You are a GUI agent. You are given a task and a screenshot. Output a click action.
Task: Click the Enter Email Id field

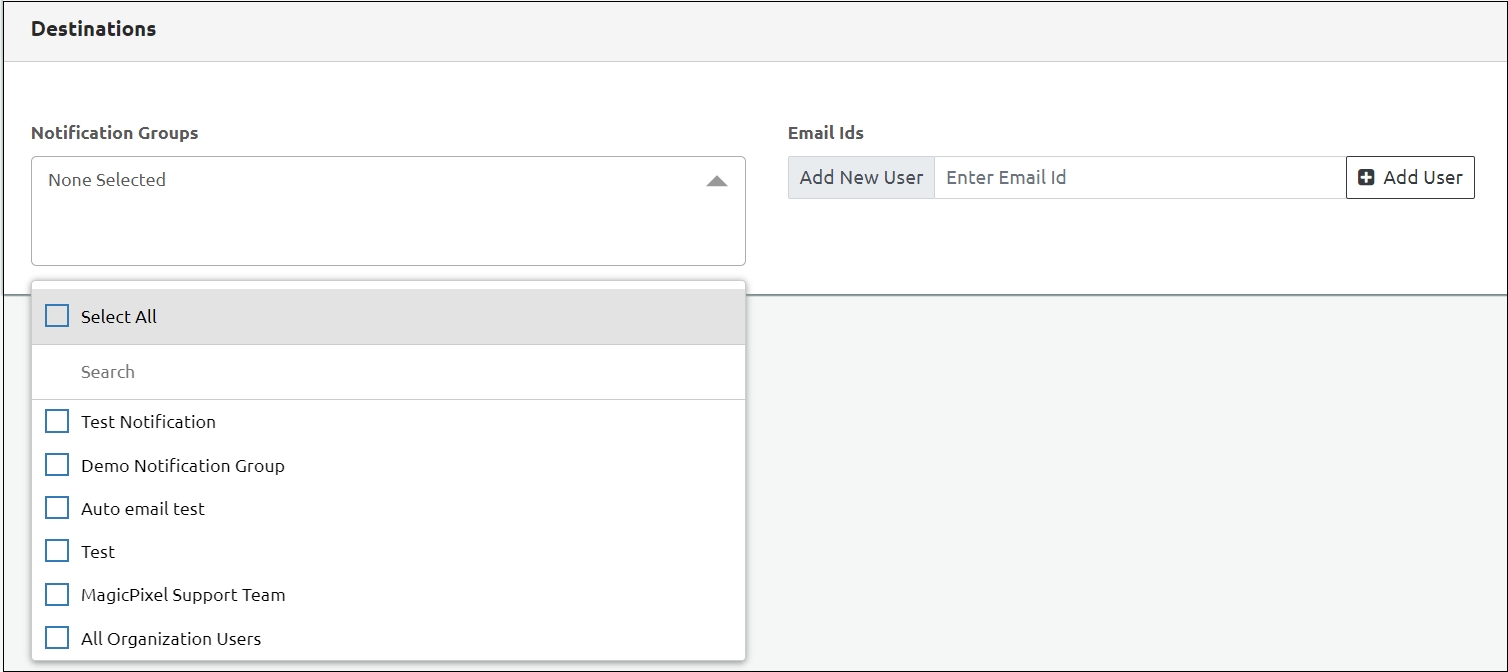coord(1140,178)
